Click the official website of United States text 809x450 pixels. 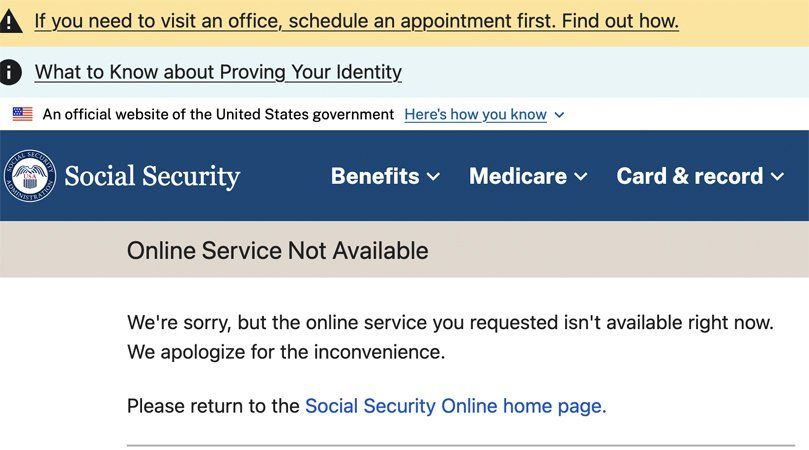point(218,114)
